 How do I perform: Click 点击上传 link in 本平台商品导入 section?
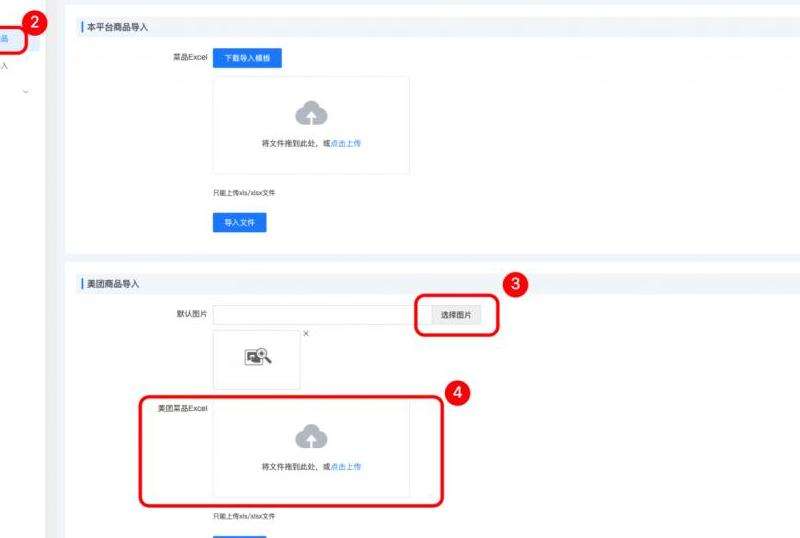coord(345,143)
